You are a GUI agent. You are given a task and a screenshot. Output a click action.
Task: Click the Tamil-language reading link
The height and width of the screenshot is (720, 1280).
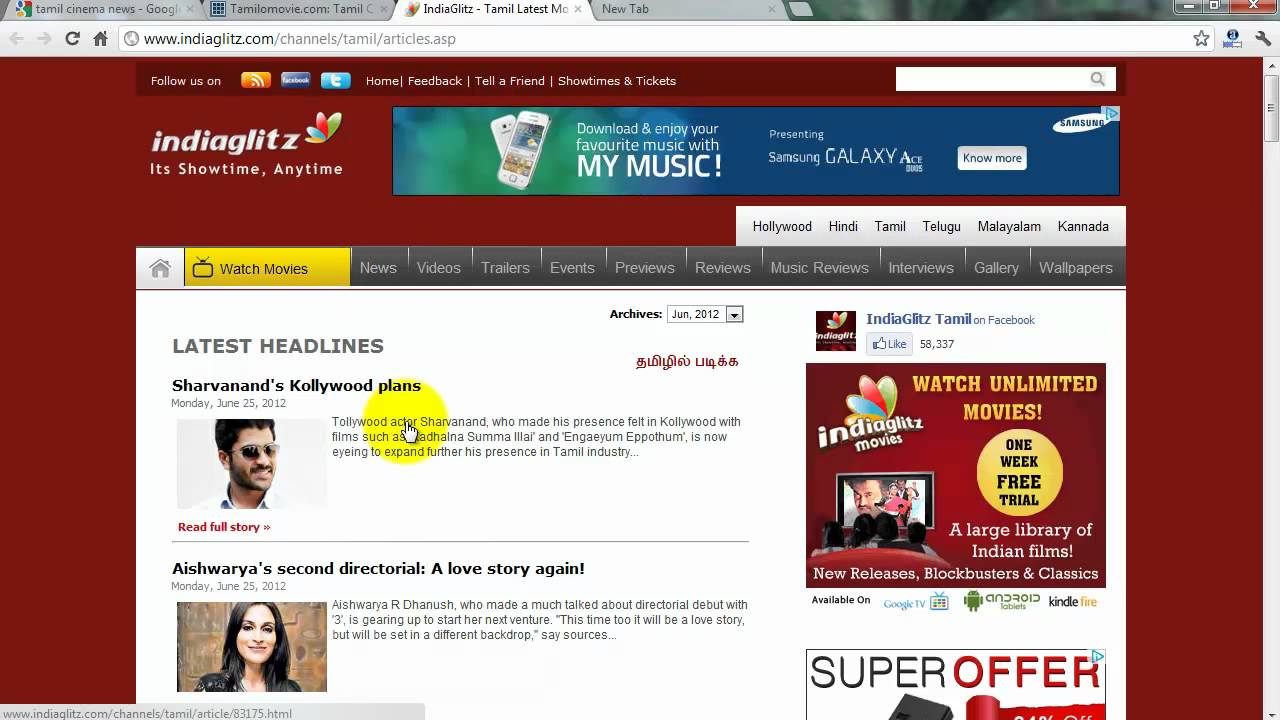coord(687,361)
